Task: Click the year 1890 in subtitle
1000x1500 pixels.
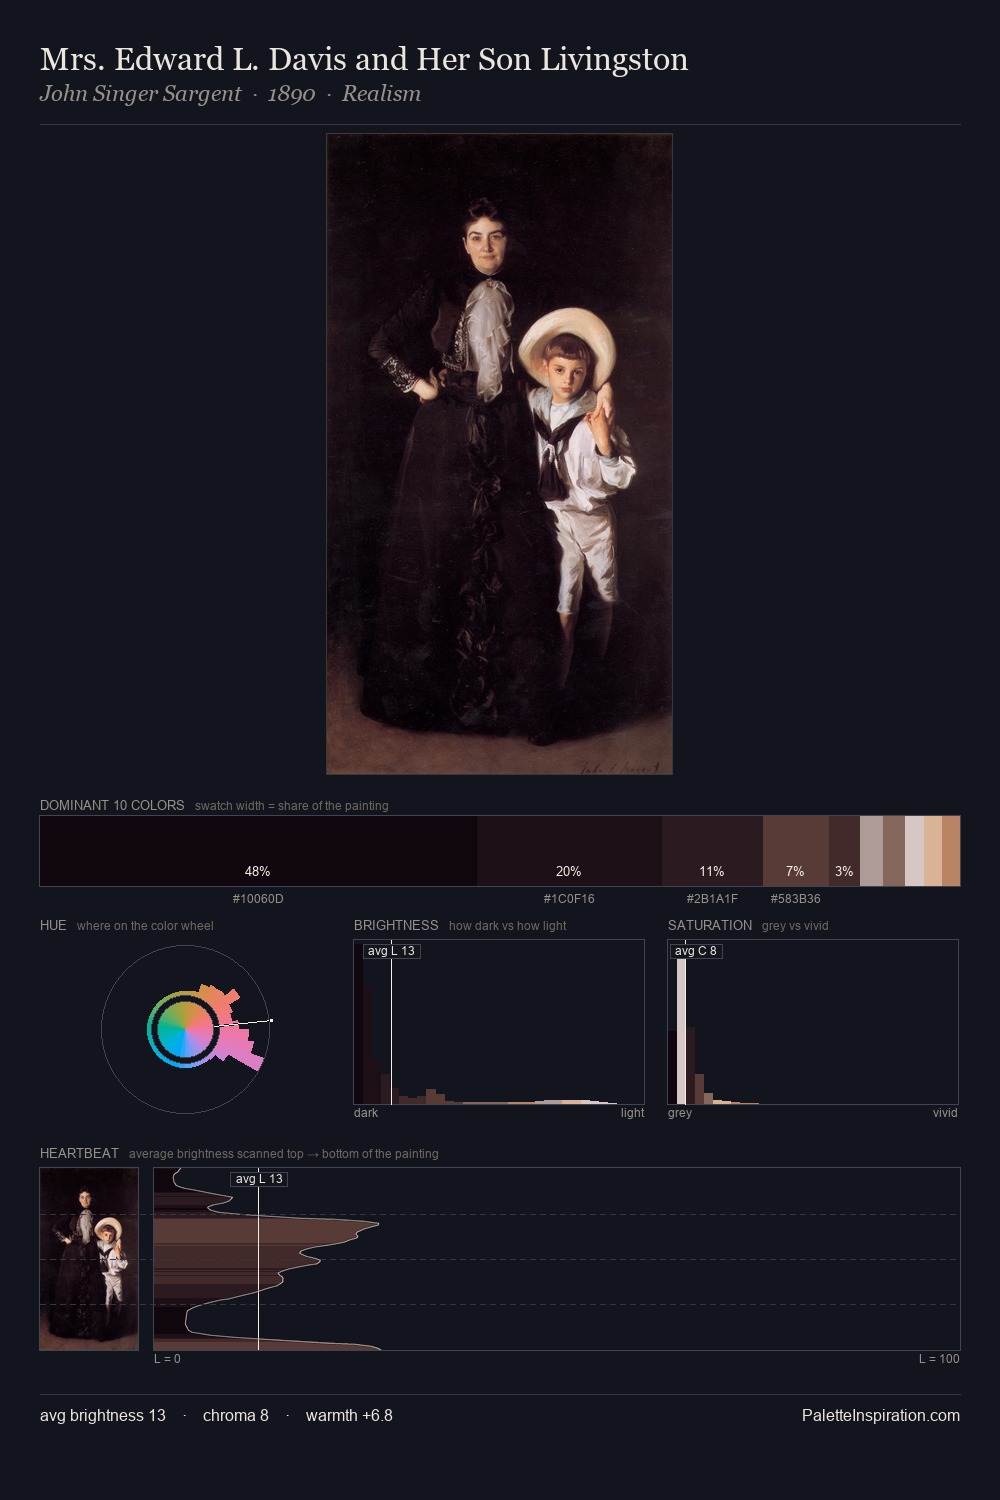Action: click(x=291, y=94)
